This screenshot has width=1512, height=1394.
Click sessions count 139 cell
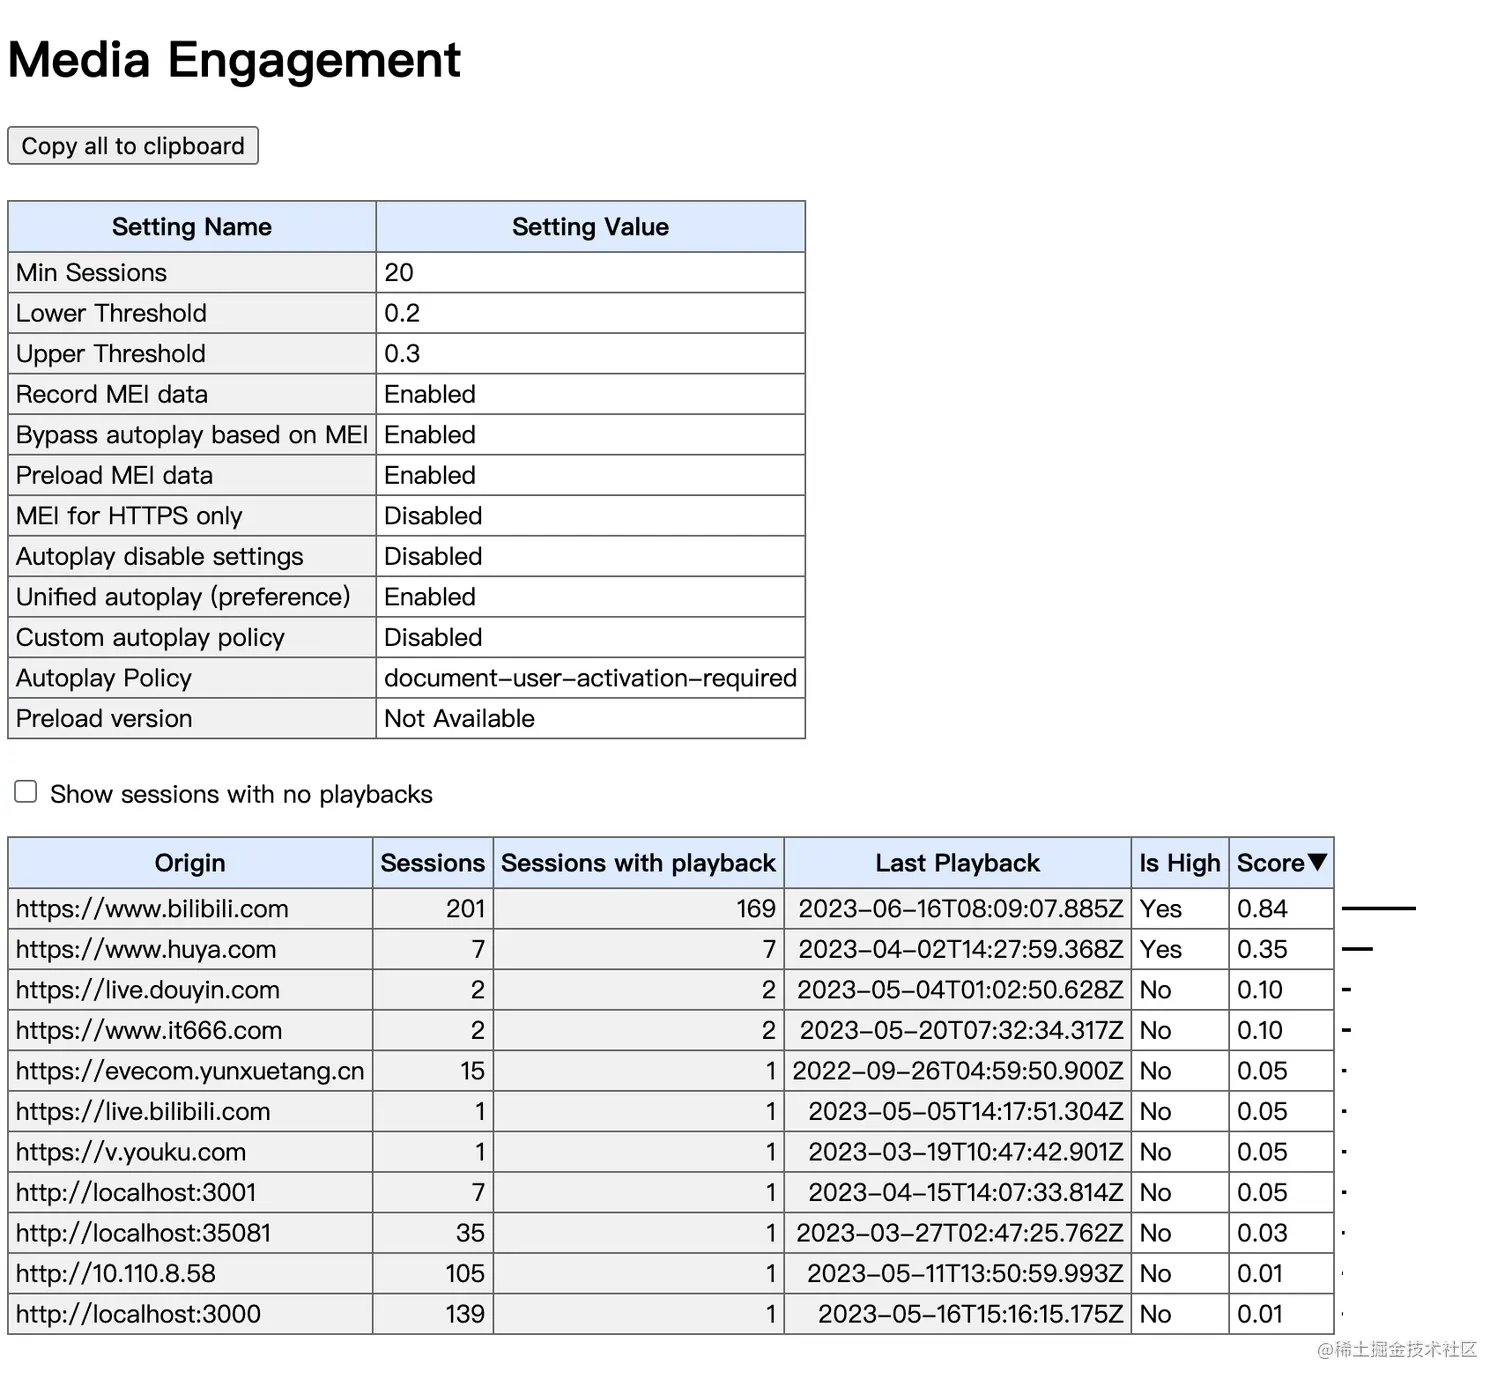coord(433,1314)
